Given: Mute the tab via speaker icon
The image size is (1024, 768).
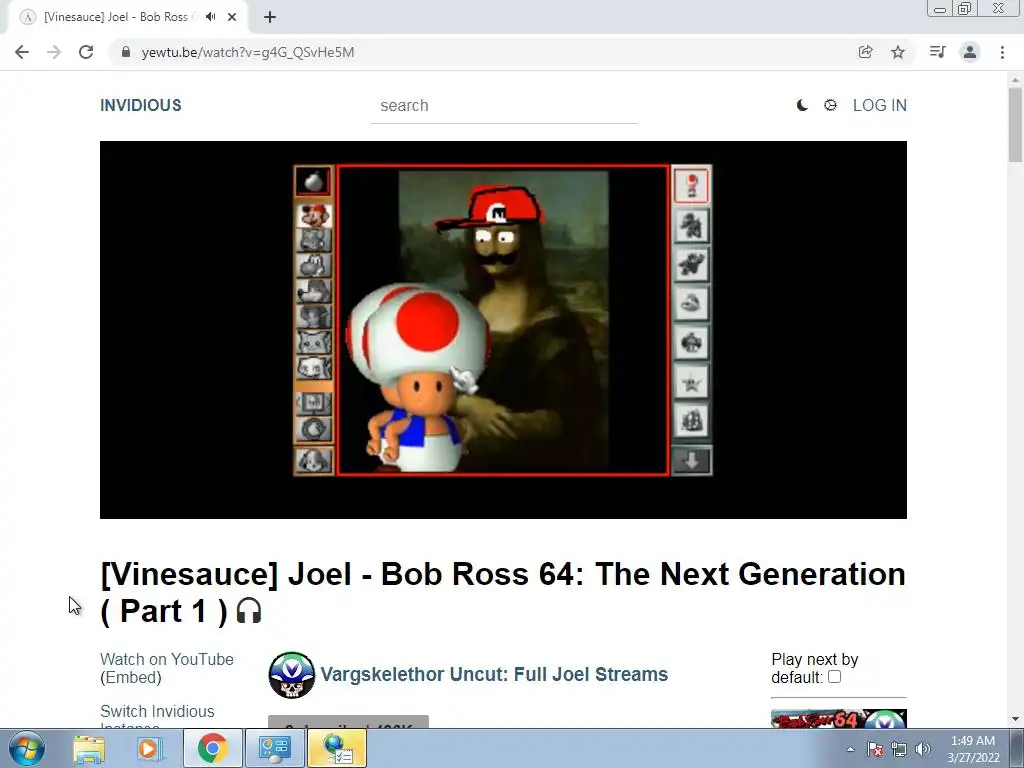Looking at the screenshot, I should (210, 17).
